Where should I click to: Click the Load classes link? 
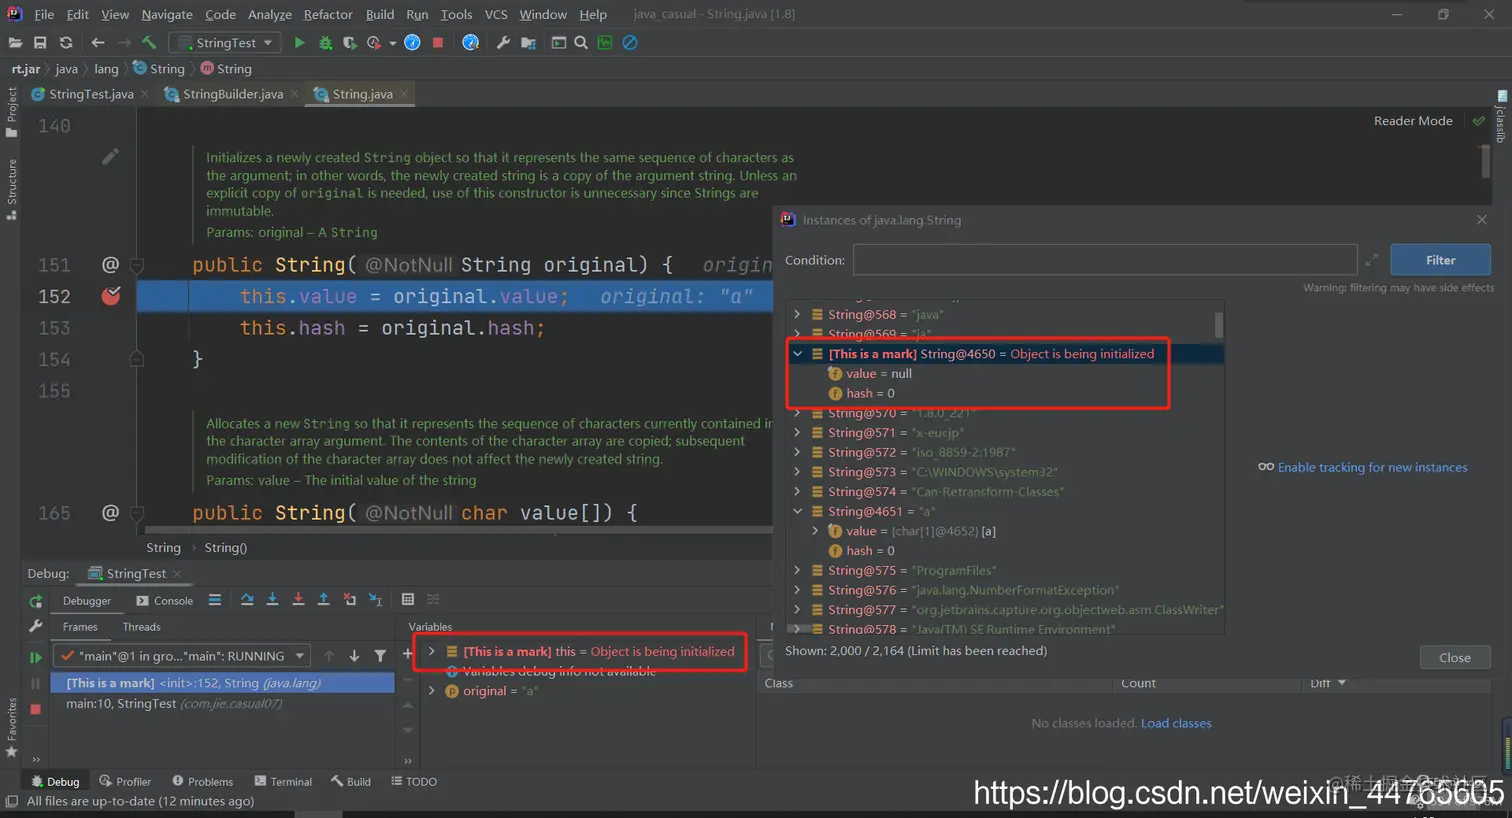(x=1176, y=723)
